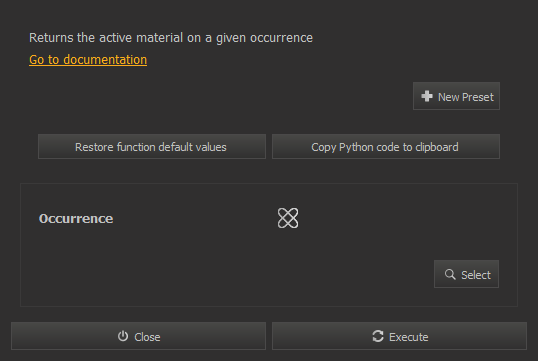Copy Python code to clipboard
This screenshot has height=361, width=538.
386,147
